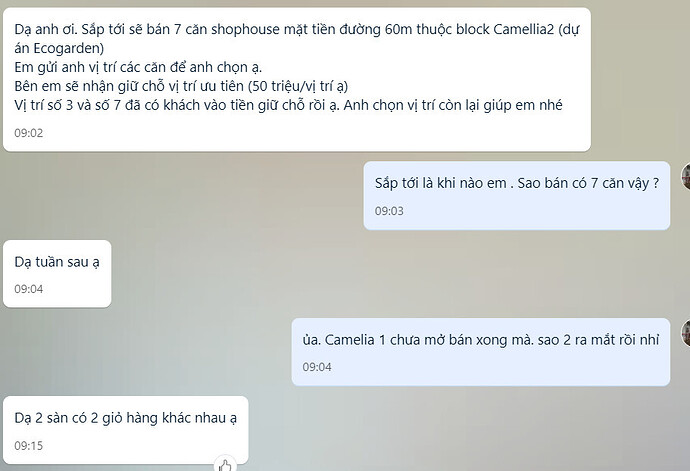This screenshot has width=690, height=471.
Task: Select the long shophouse announcement message bubble
Action: click(297, 80)
